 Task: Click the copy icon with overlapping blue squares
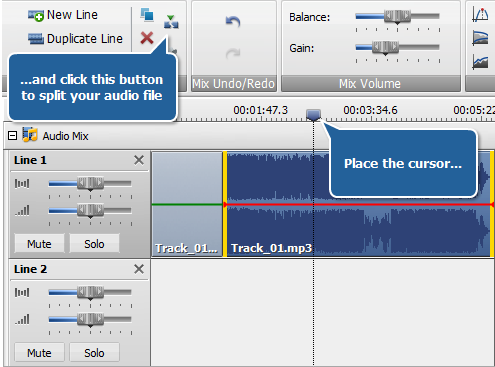(147, 15)
